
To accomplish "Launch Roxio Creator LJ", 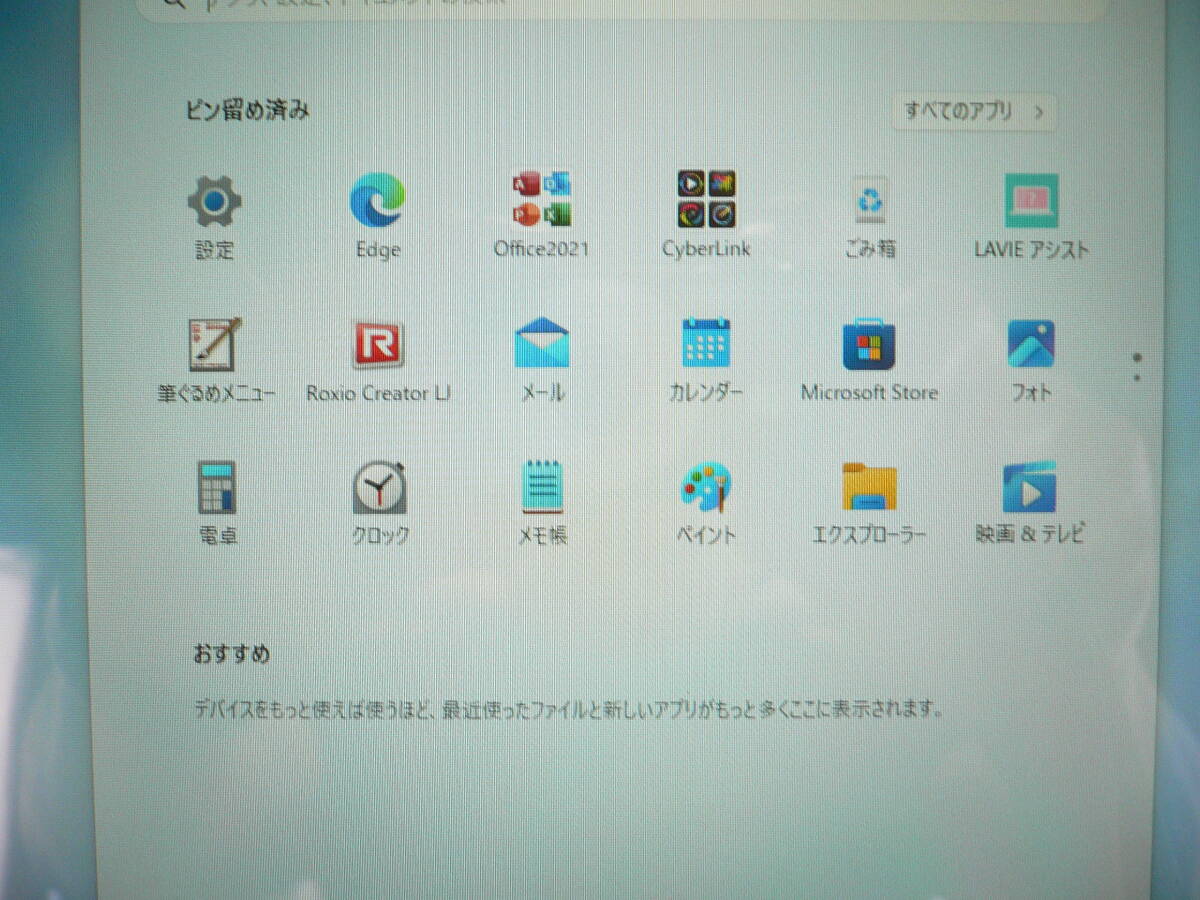I will 378,361.
